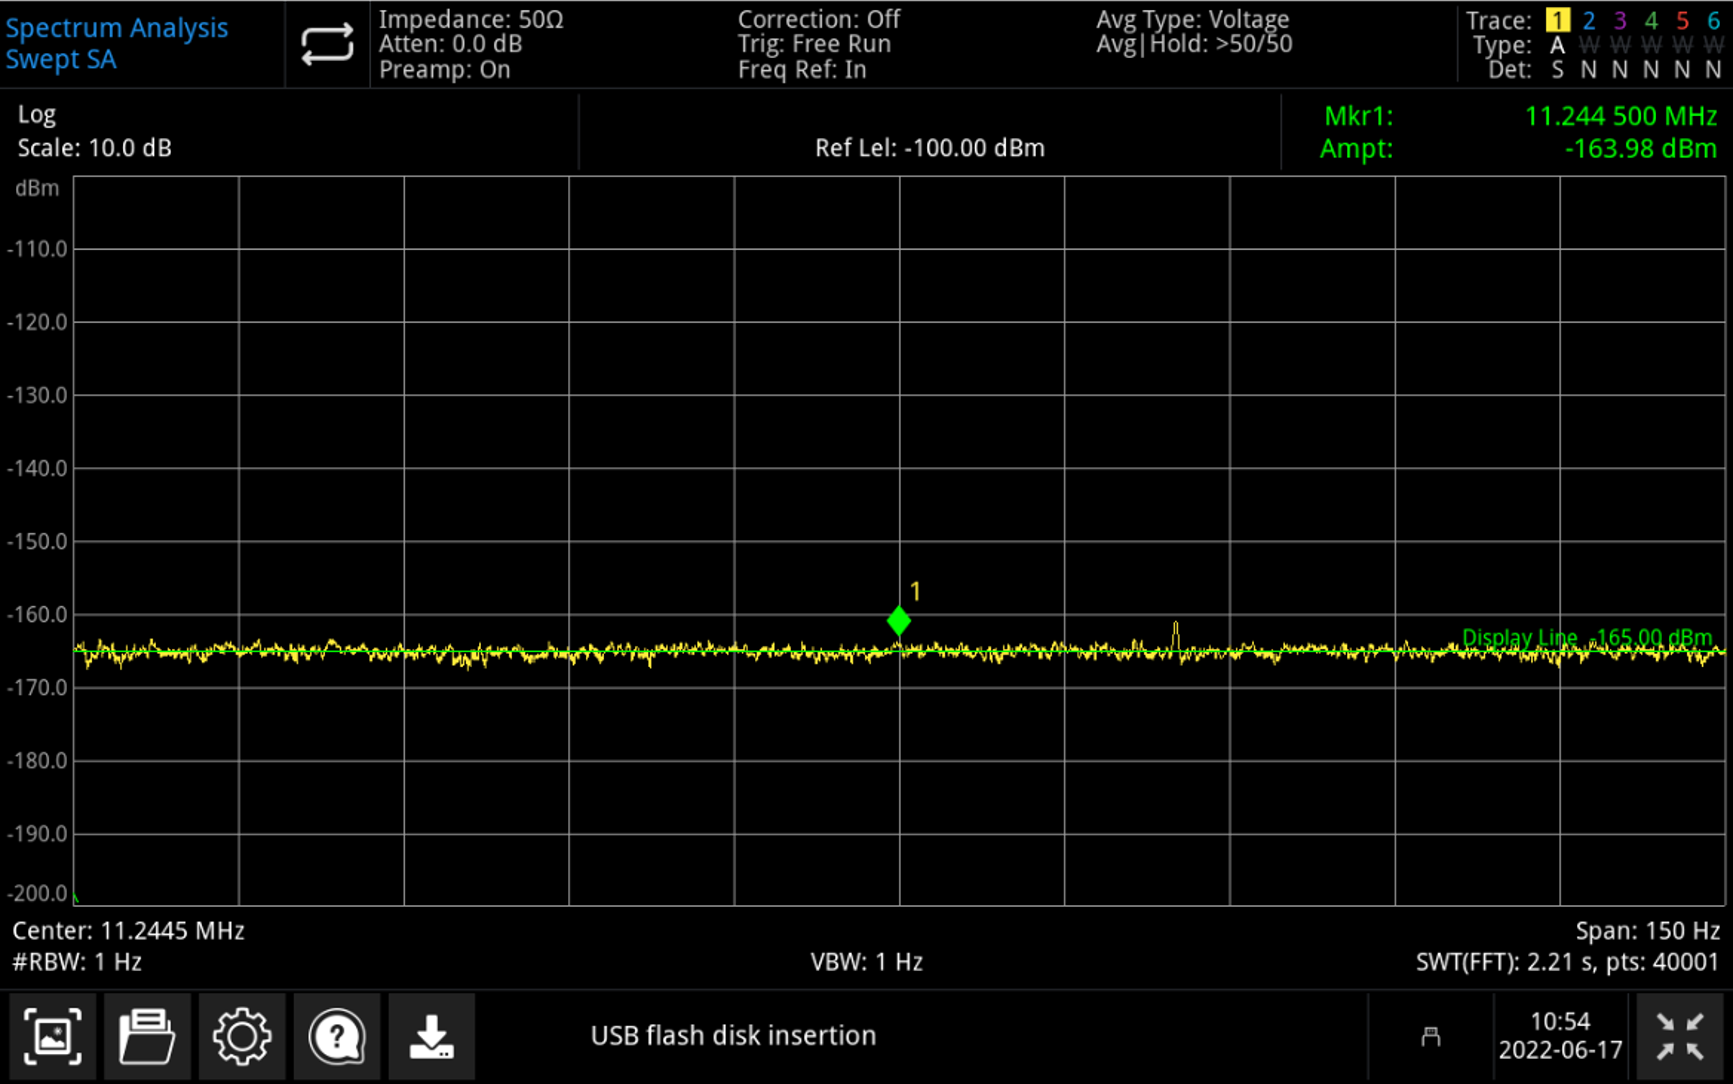
Task: Select trace number 2
Action: click(1589, 20)
